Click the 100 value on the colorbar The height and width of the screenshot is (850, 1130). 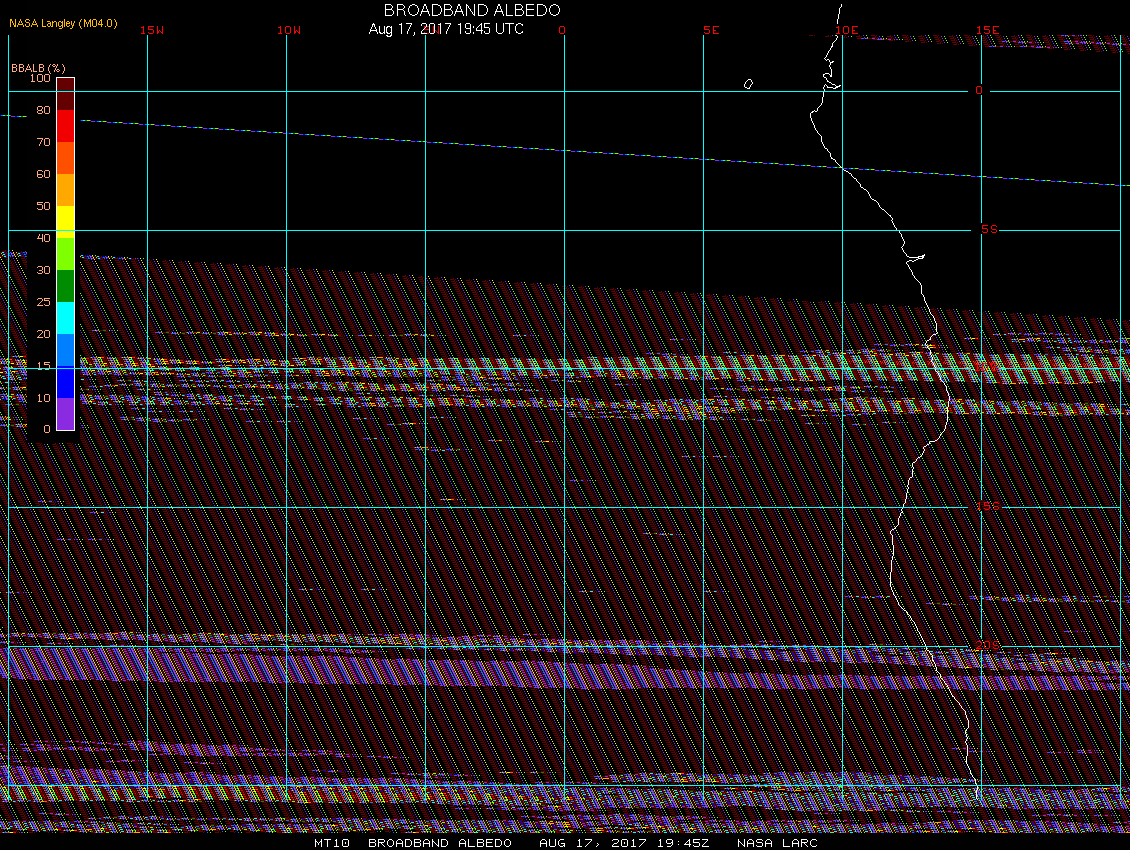pos(40,78)
